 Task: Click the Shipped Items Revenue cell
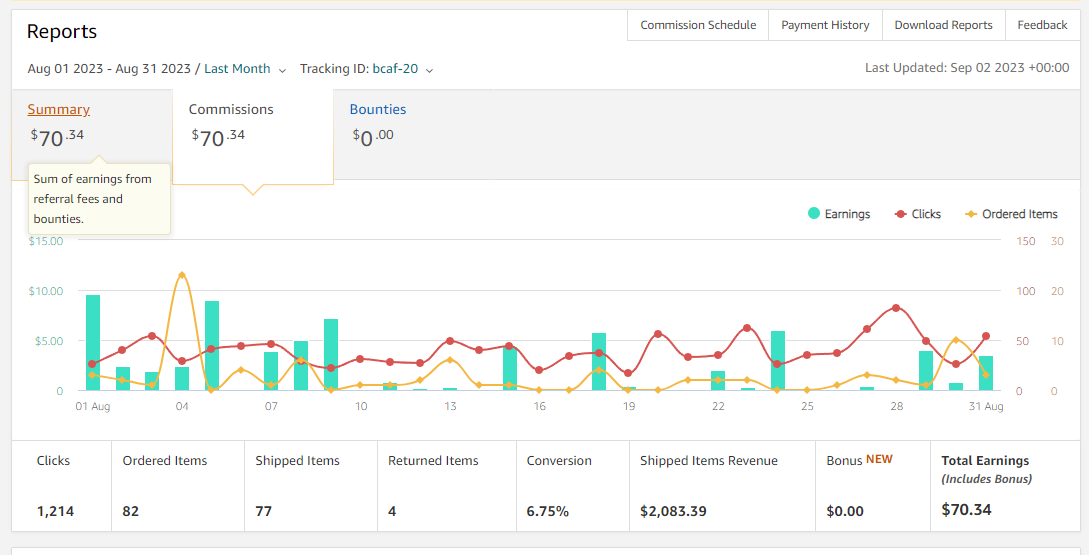pyautogui.click(x=722, y=486)
